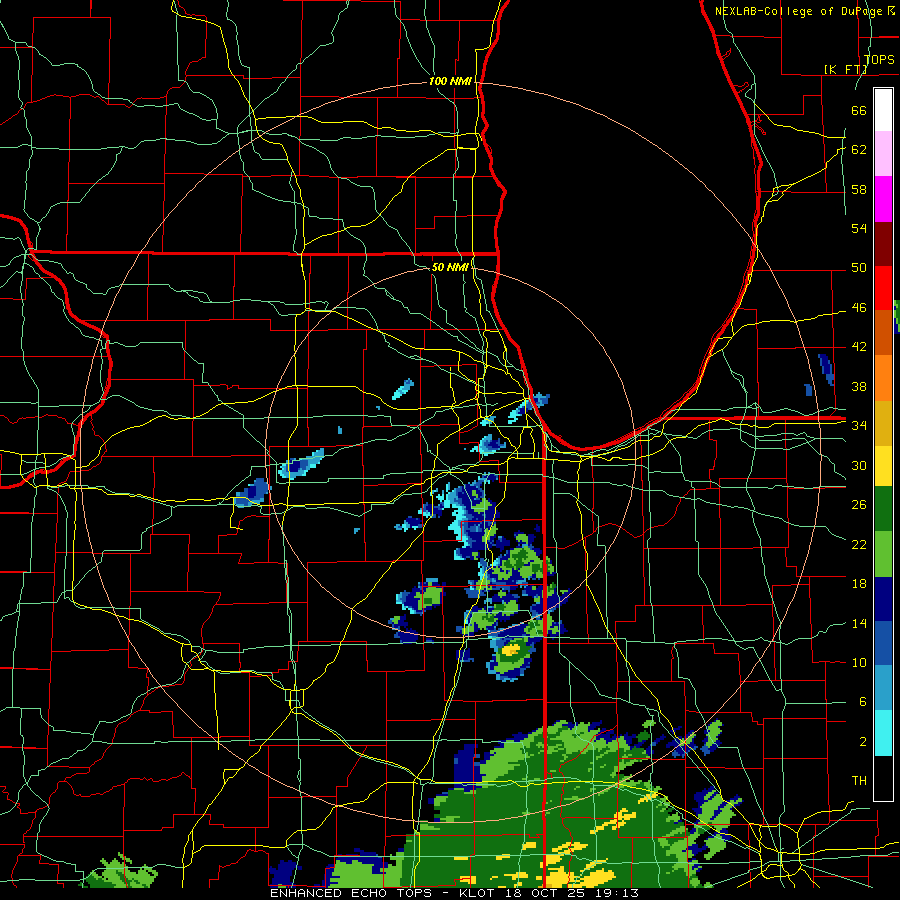Click the black TH legend swatch

point(883,777)
